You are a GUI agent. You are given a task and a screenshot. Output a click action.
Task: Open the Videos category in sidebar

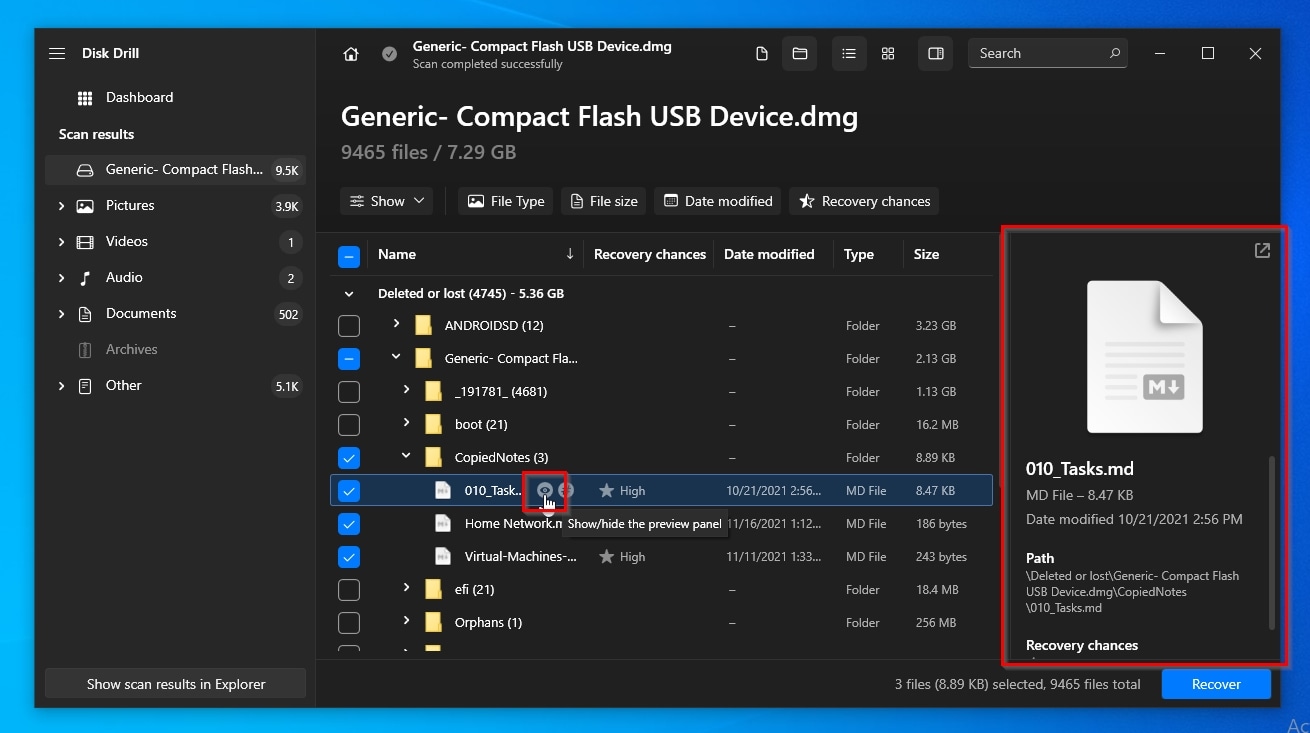tap(127, 241)
